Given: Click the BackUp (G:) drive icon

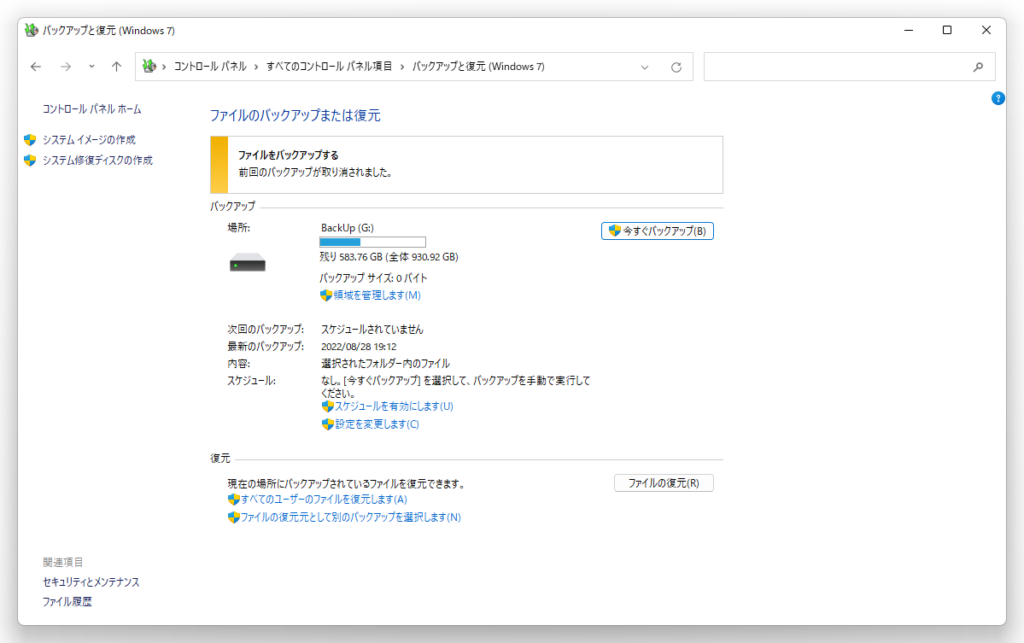Looking at the screenshot, I should 247,262.
